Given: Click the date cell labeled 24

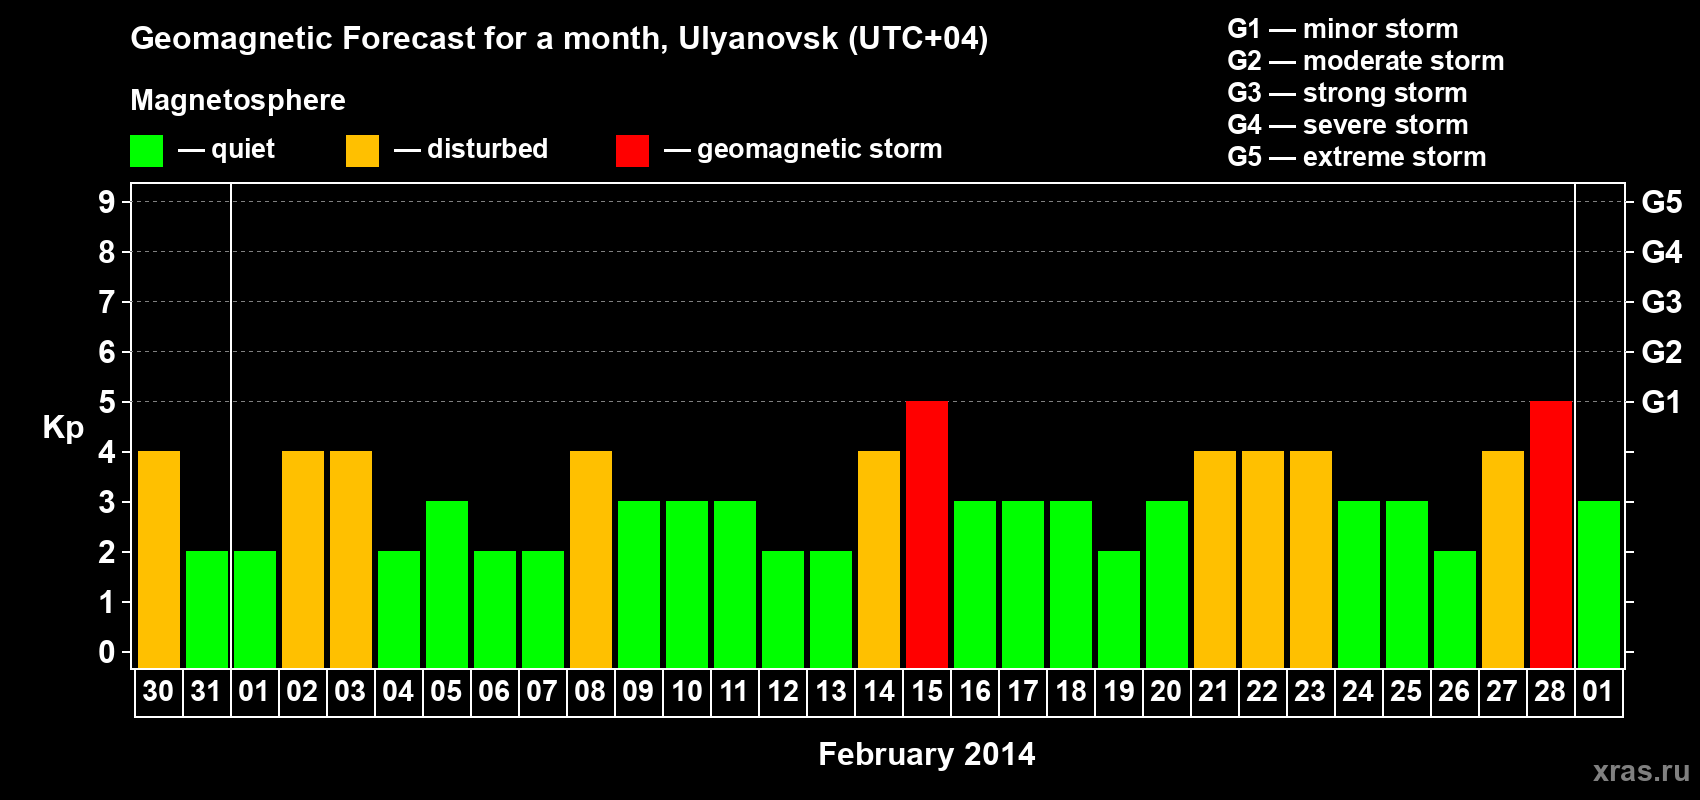Looking at the screenshot, I should click(x=1359, y=692).
